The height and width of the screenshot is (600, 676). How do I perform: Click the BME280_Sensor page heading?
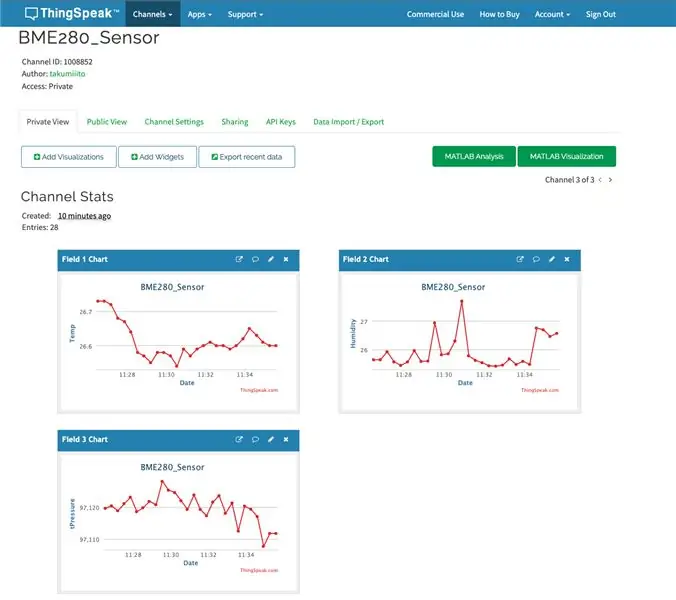click(89, 38)
